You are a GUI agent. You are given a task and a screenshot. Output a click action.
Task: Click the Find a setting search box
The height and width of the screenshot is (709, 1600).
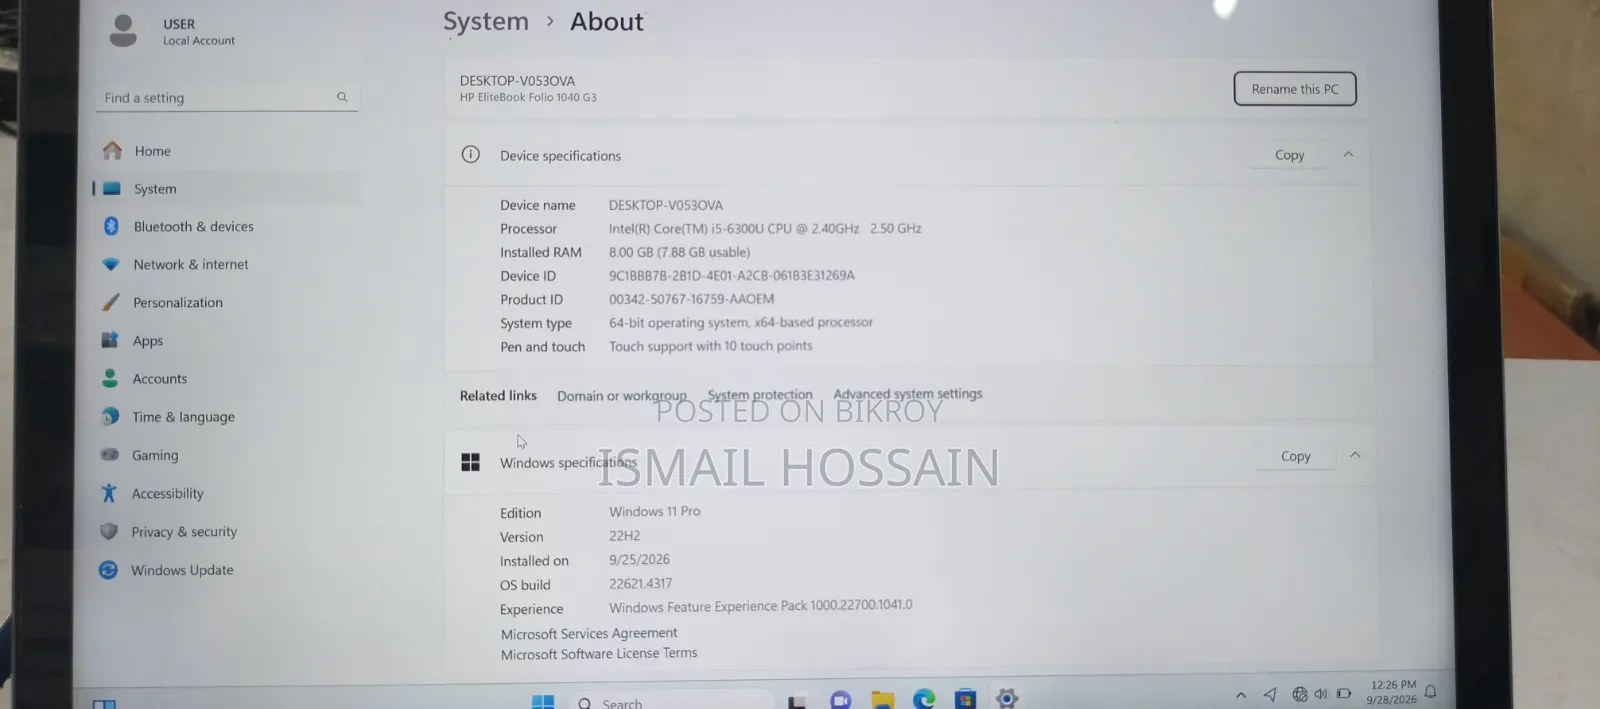pyautogui.click(x=227, y=97)
